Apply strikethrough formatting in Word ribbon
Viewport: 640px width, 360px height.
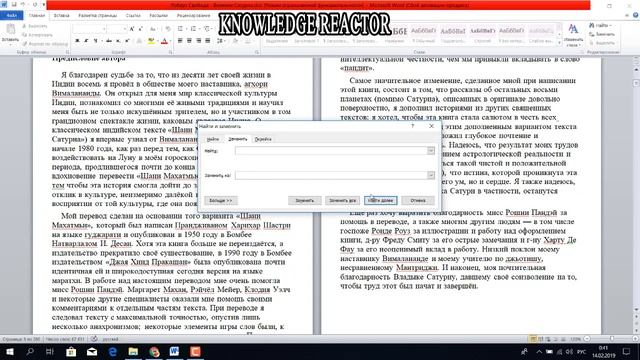point(109,41)
